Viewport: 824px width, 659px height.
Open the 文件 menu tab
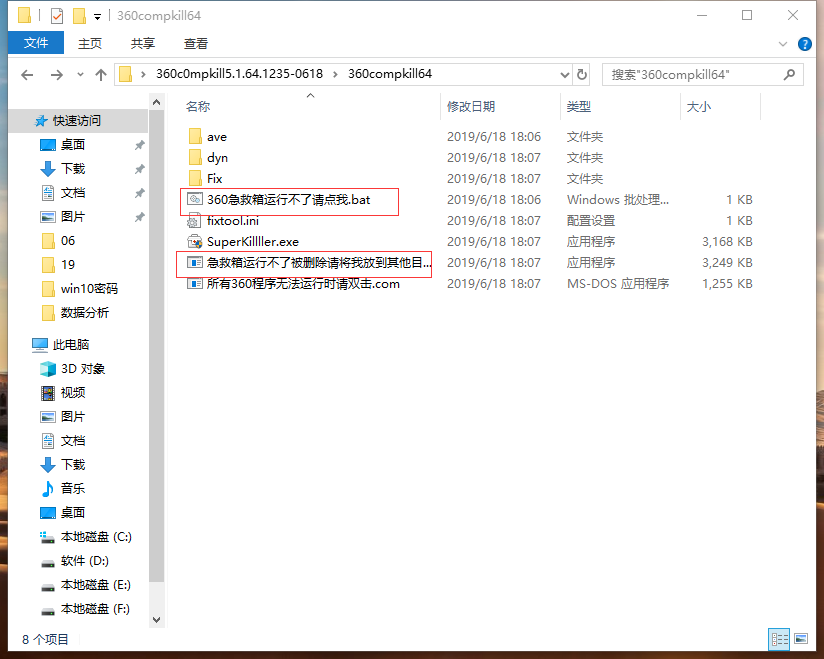click(x=36, y=43)
